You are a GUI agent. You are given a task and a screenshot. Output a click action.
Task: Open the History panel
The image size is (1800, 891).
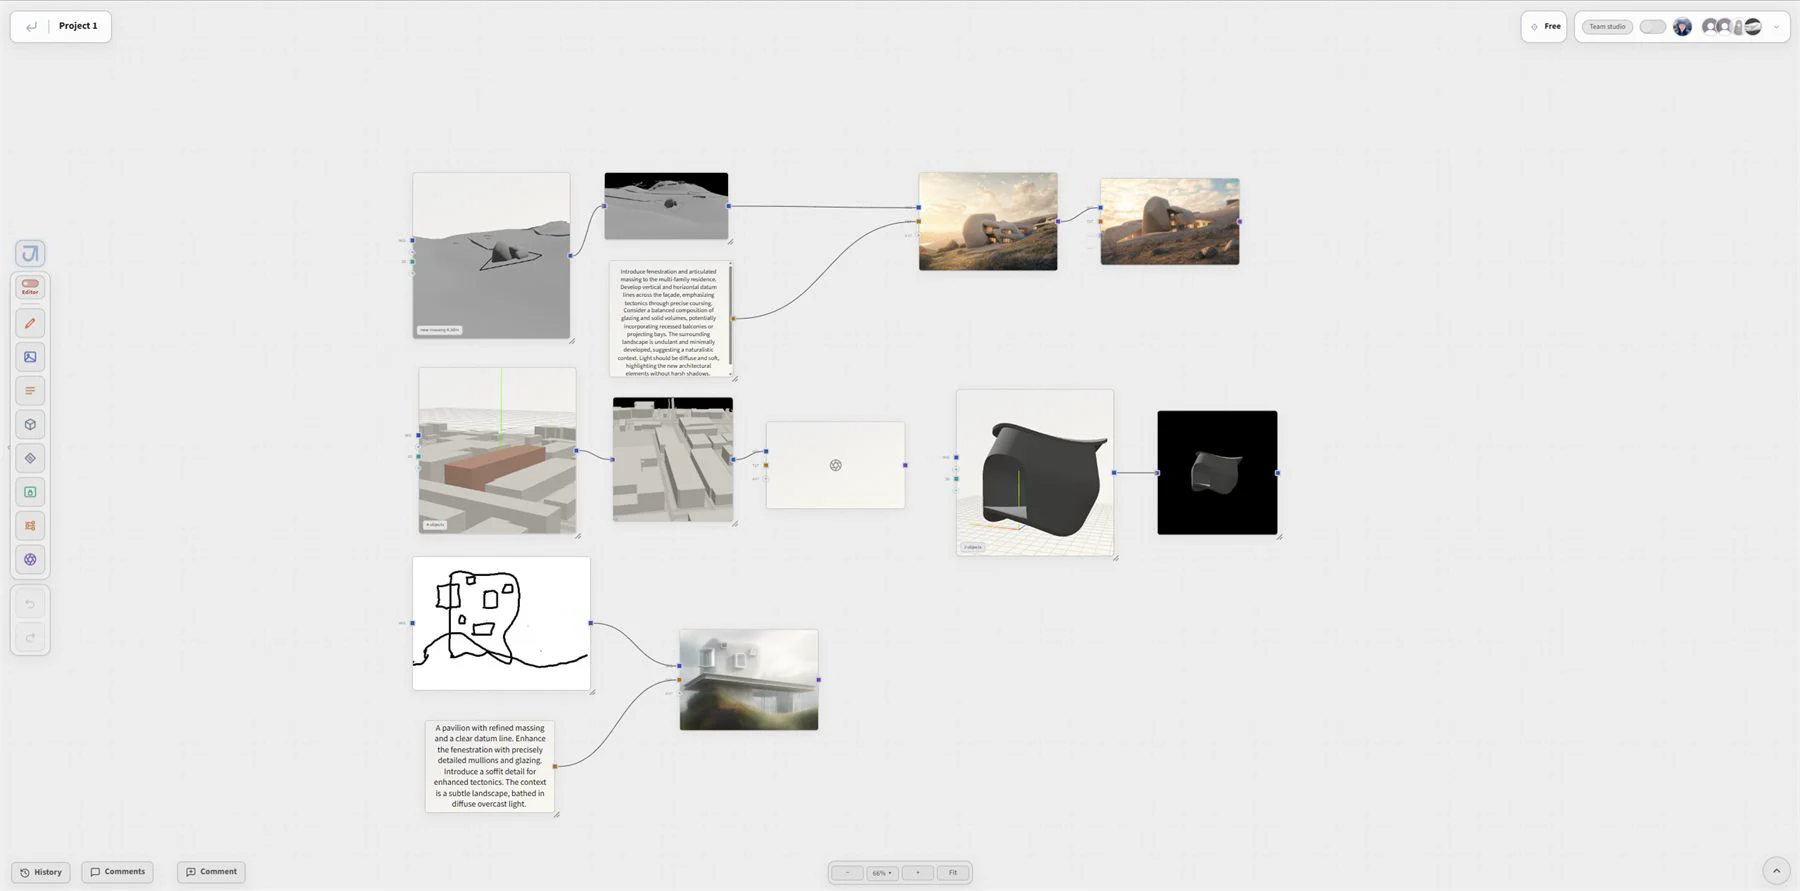coord(41,872)
